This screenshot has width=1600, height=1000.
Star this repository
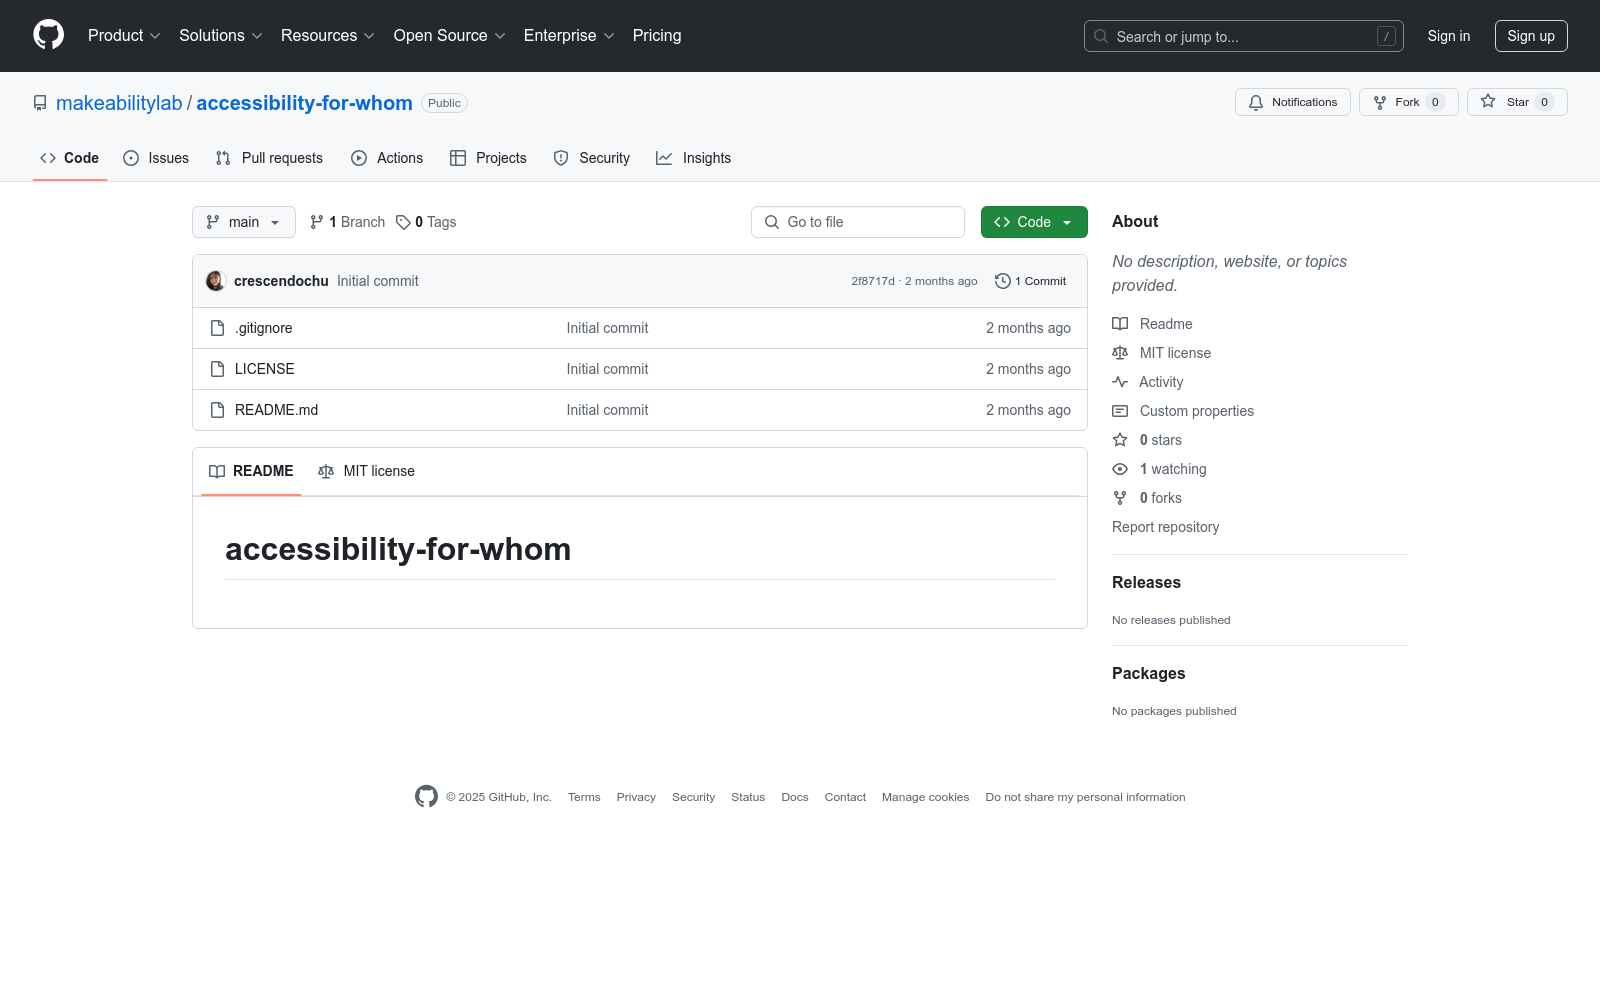[1516, 102]
